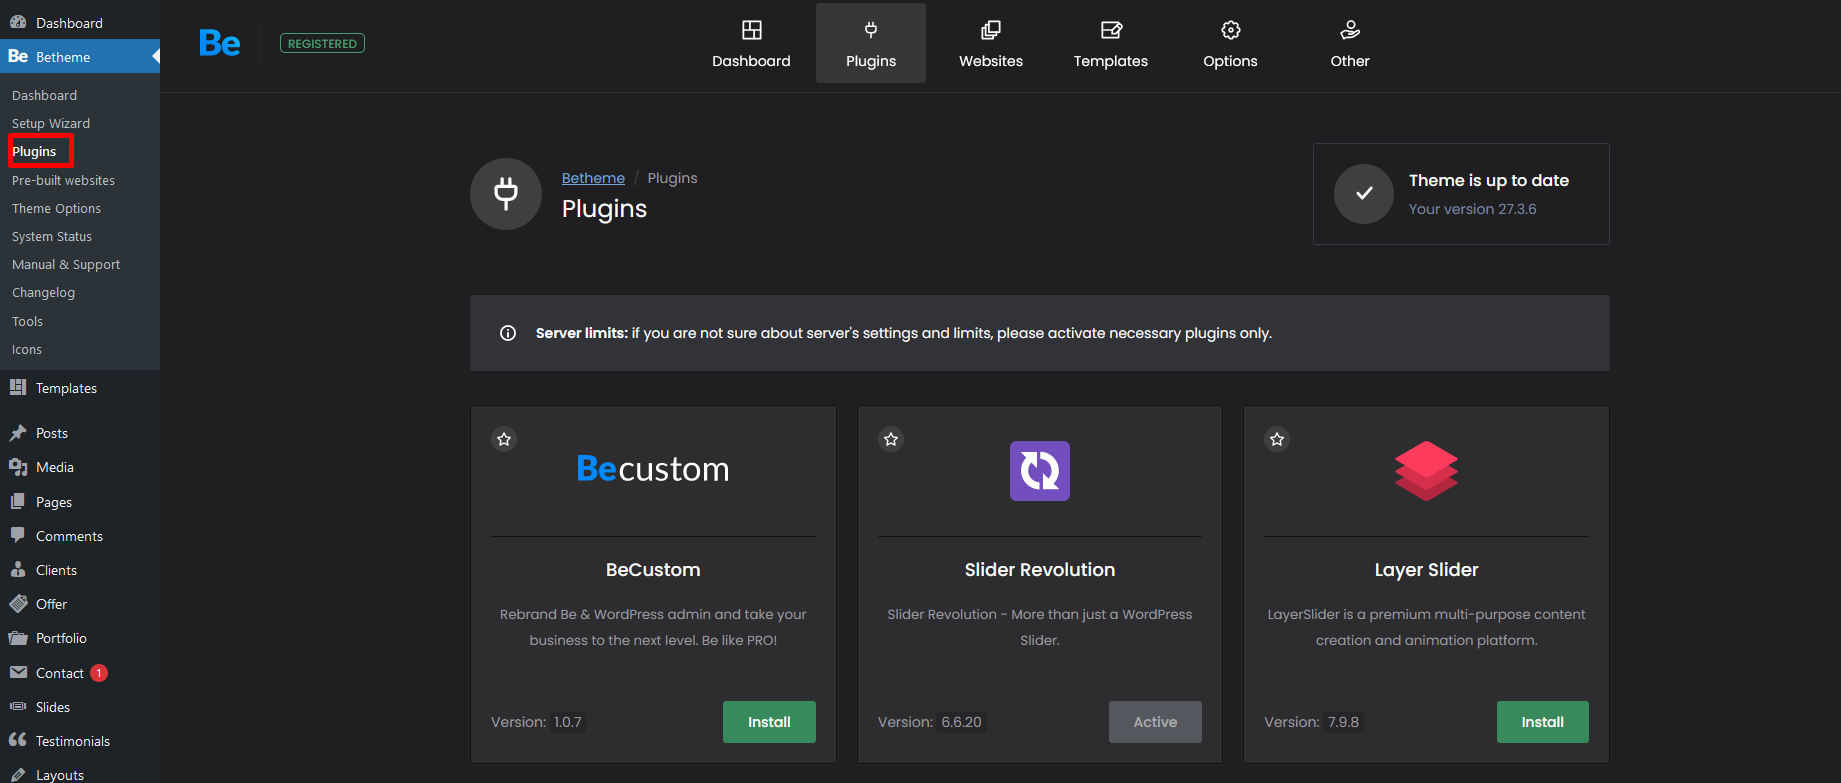Click the Templates grid icon in sidebar
Viewport: 1841px width, 783px height.
click(18, 387)
